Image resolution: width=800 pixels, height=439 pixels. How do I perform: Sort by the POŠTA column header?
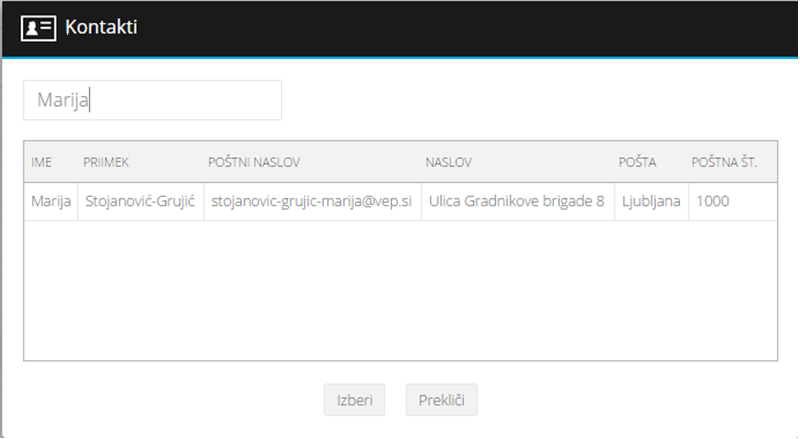(637, 162)
